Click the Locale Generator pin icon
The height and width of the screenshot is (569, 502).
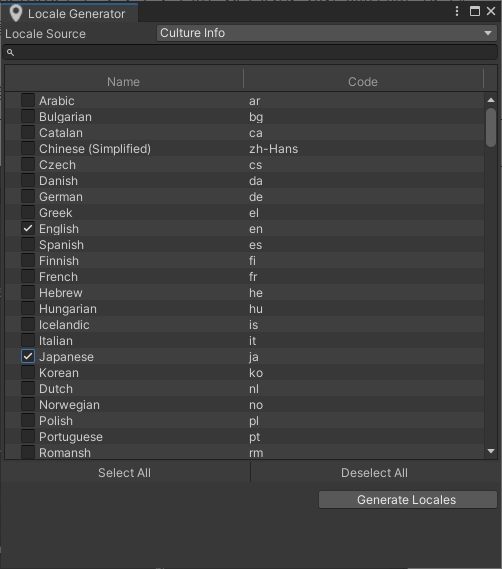pyautogui.click(x=16, y=13)
